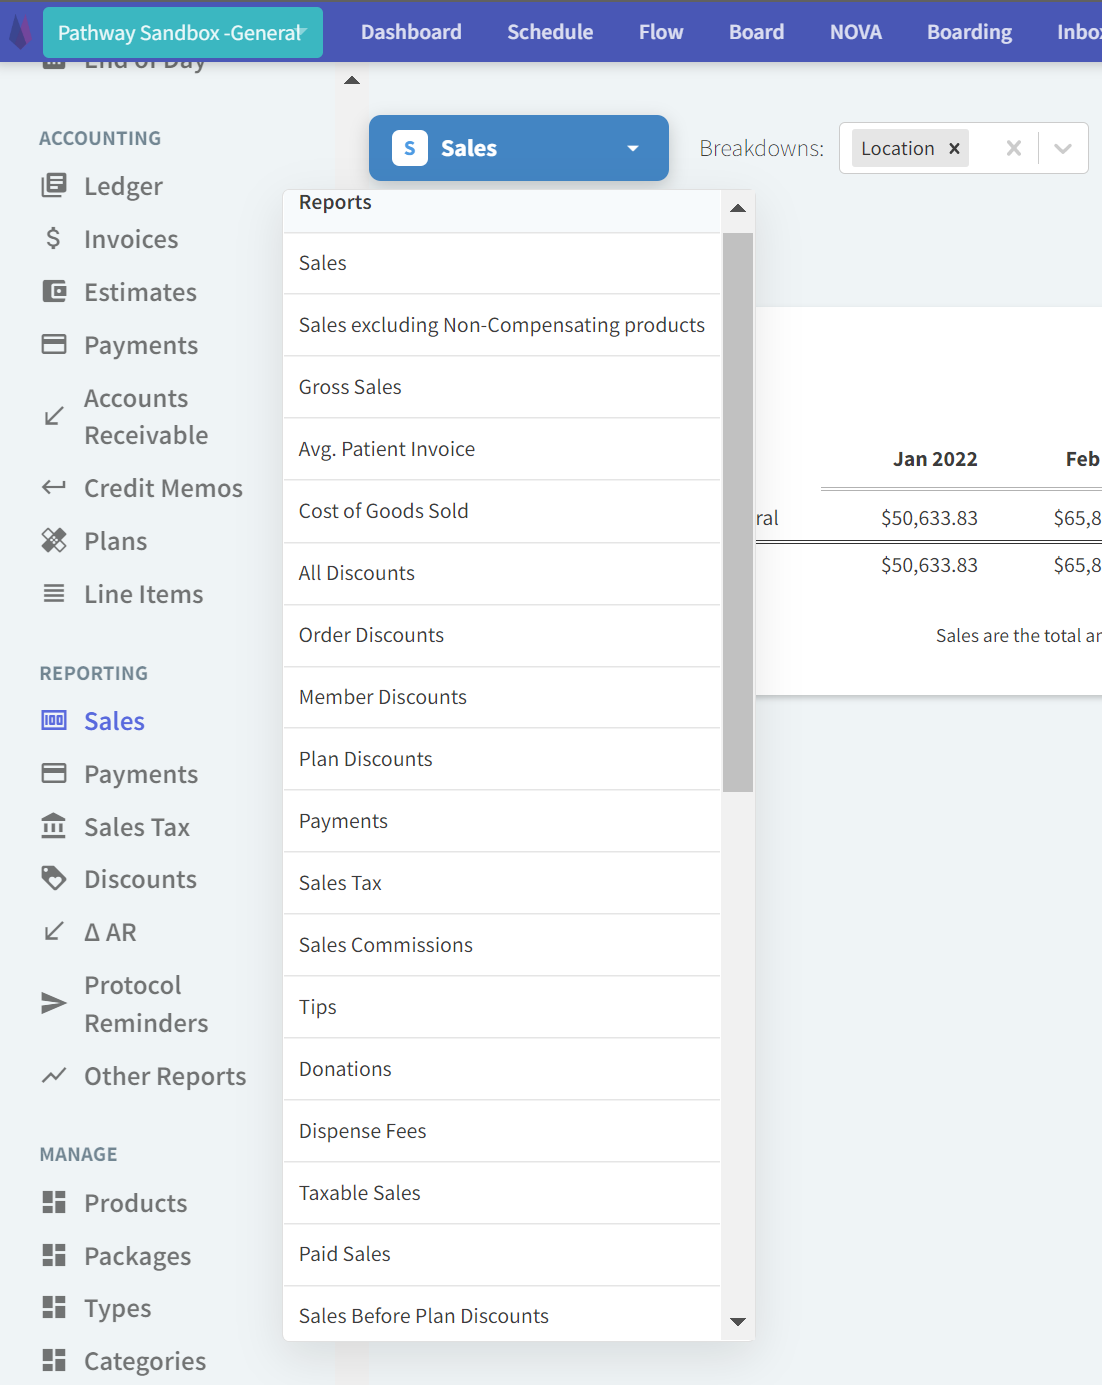Click the Credit Memos arrow icon
The image size is (1102, 1385).
click(54, 488)
